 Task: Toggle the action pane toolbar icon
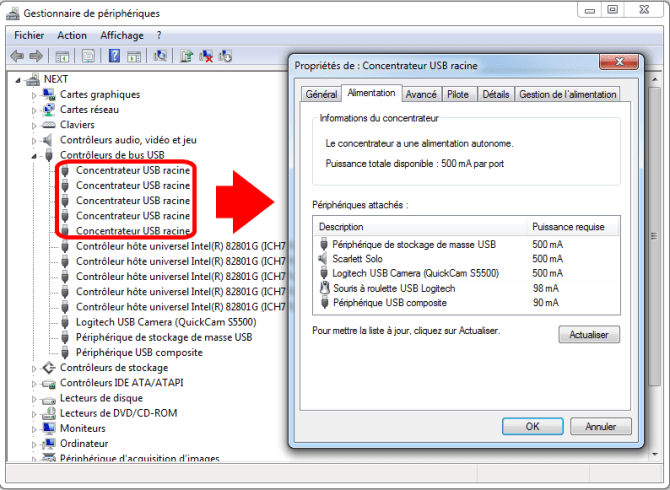[134, 56]
